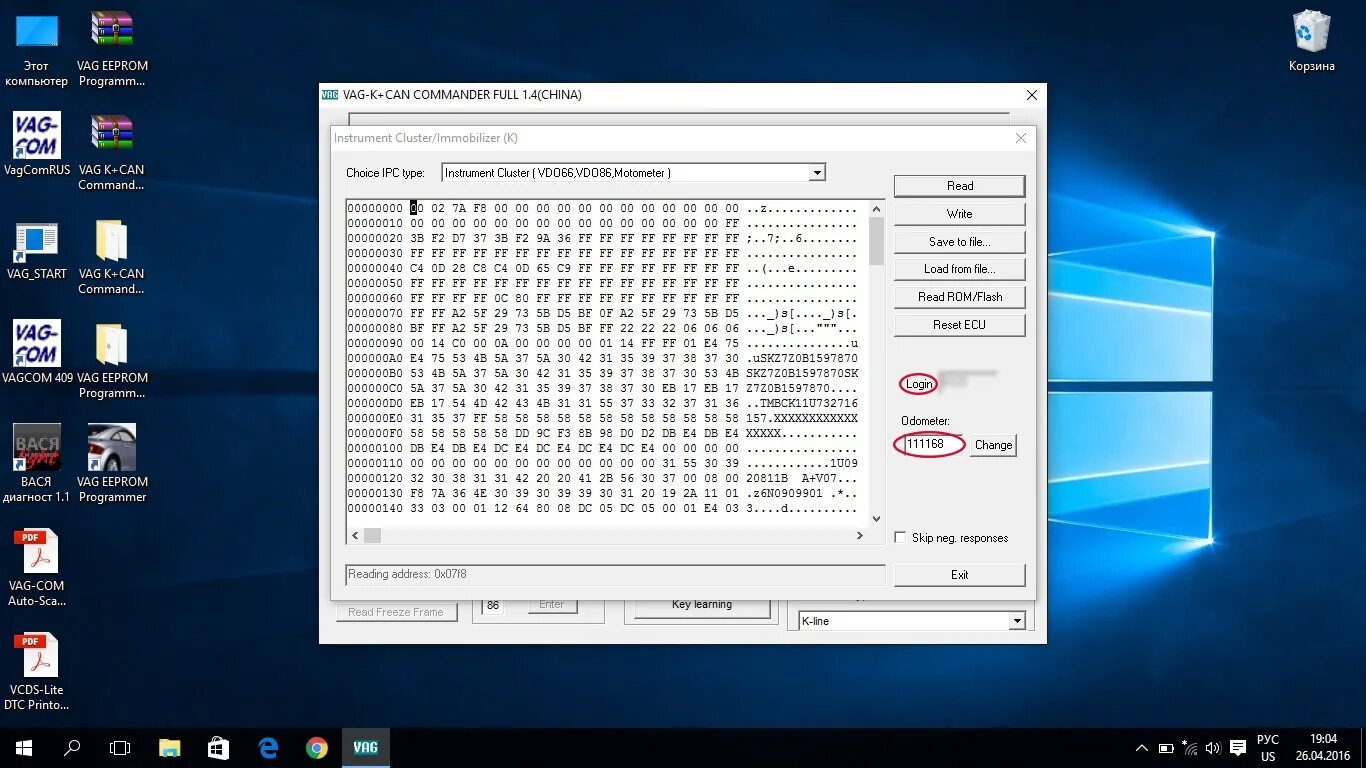Launch the VagComRUS desktop shortcut
The image size is (1366, 768).
37,144
